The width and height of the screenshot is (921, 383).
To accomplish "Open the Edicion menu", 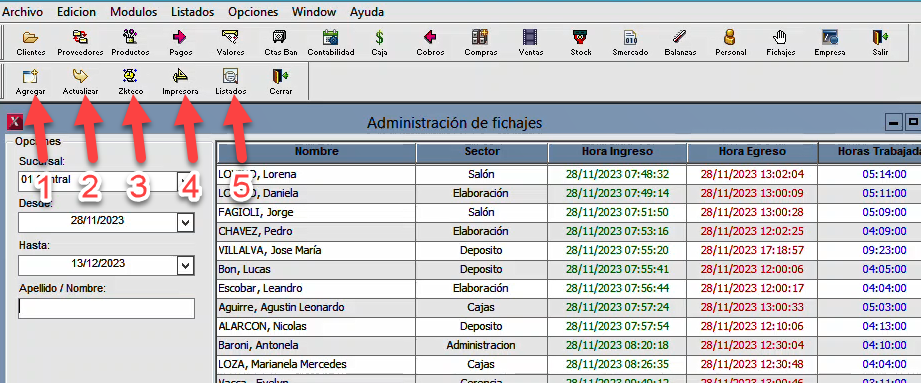I will pyautogui.click(x=76, y=12).
